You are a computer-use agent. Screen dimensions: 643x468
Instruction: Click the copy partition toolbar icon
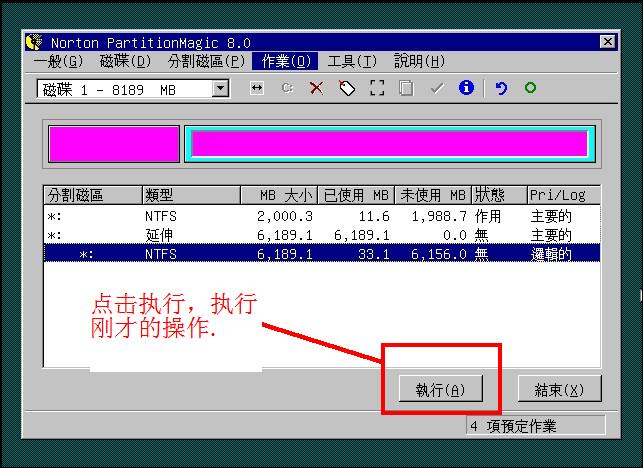click(x=406, y=88)
